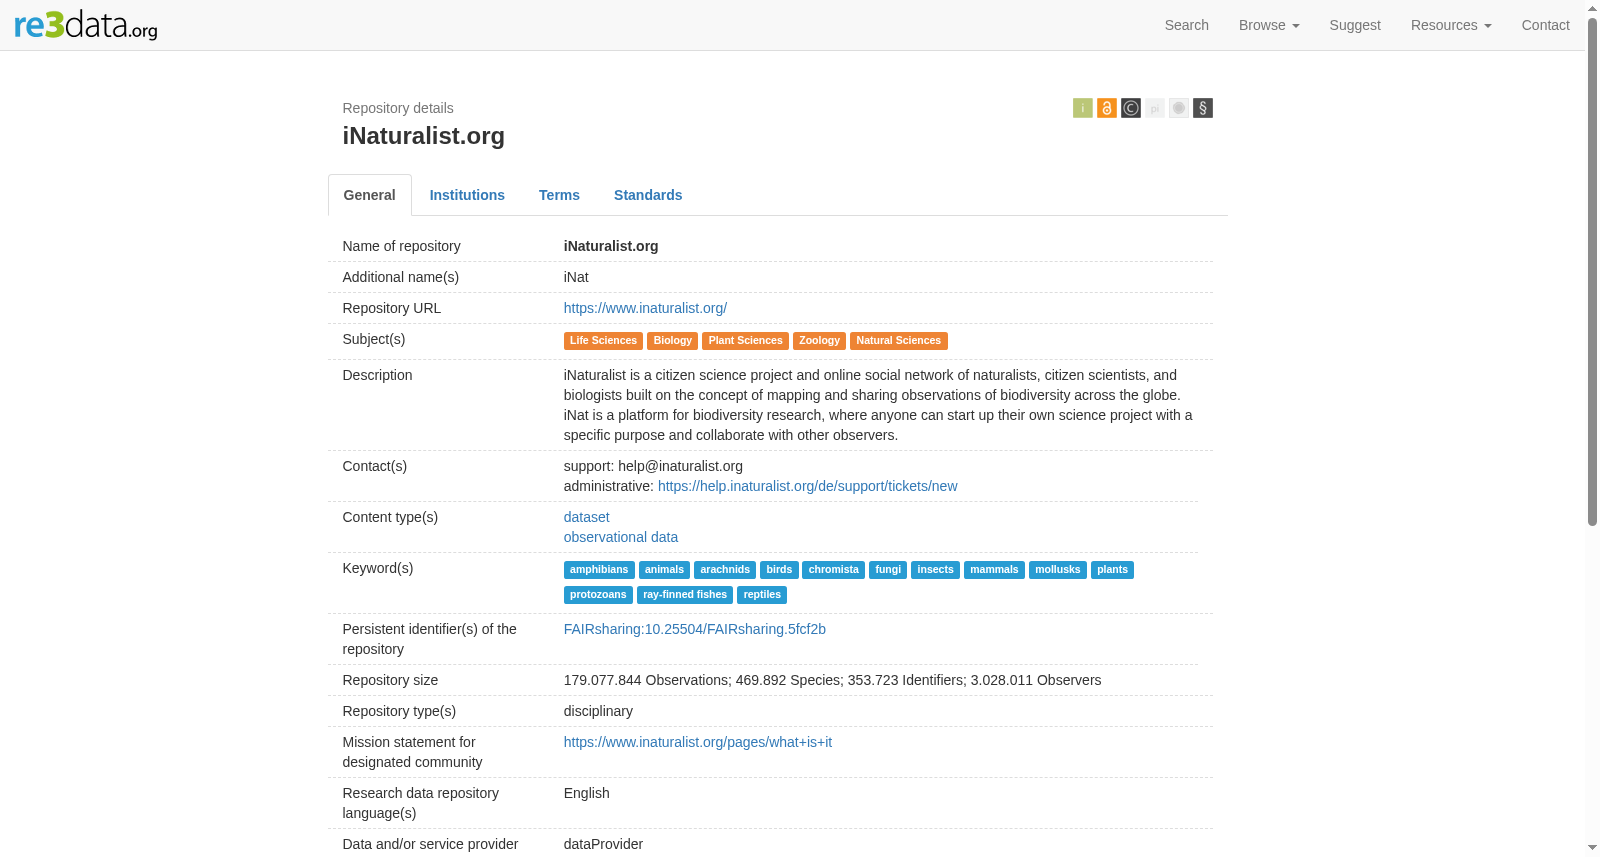Click the copyright license badge icon
This screenshot has width=1600, height=857.
(1131, 108)
